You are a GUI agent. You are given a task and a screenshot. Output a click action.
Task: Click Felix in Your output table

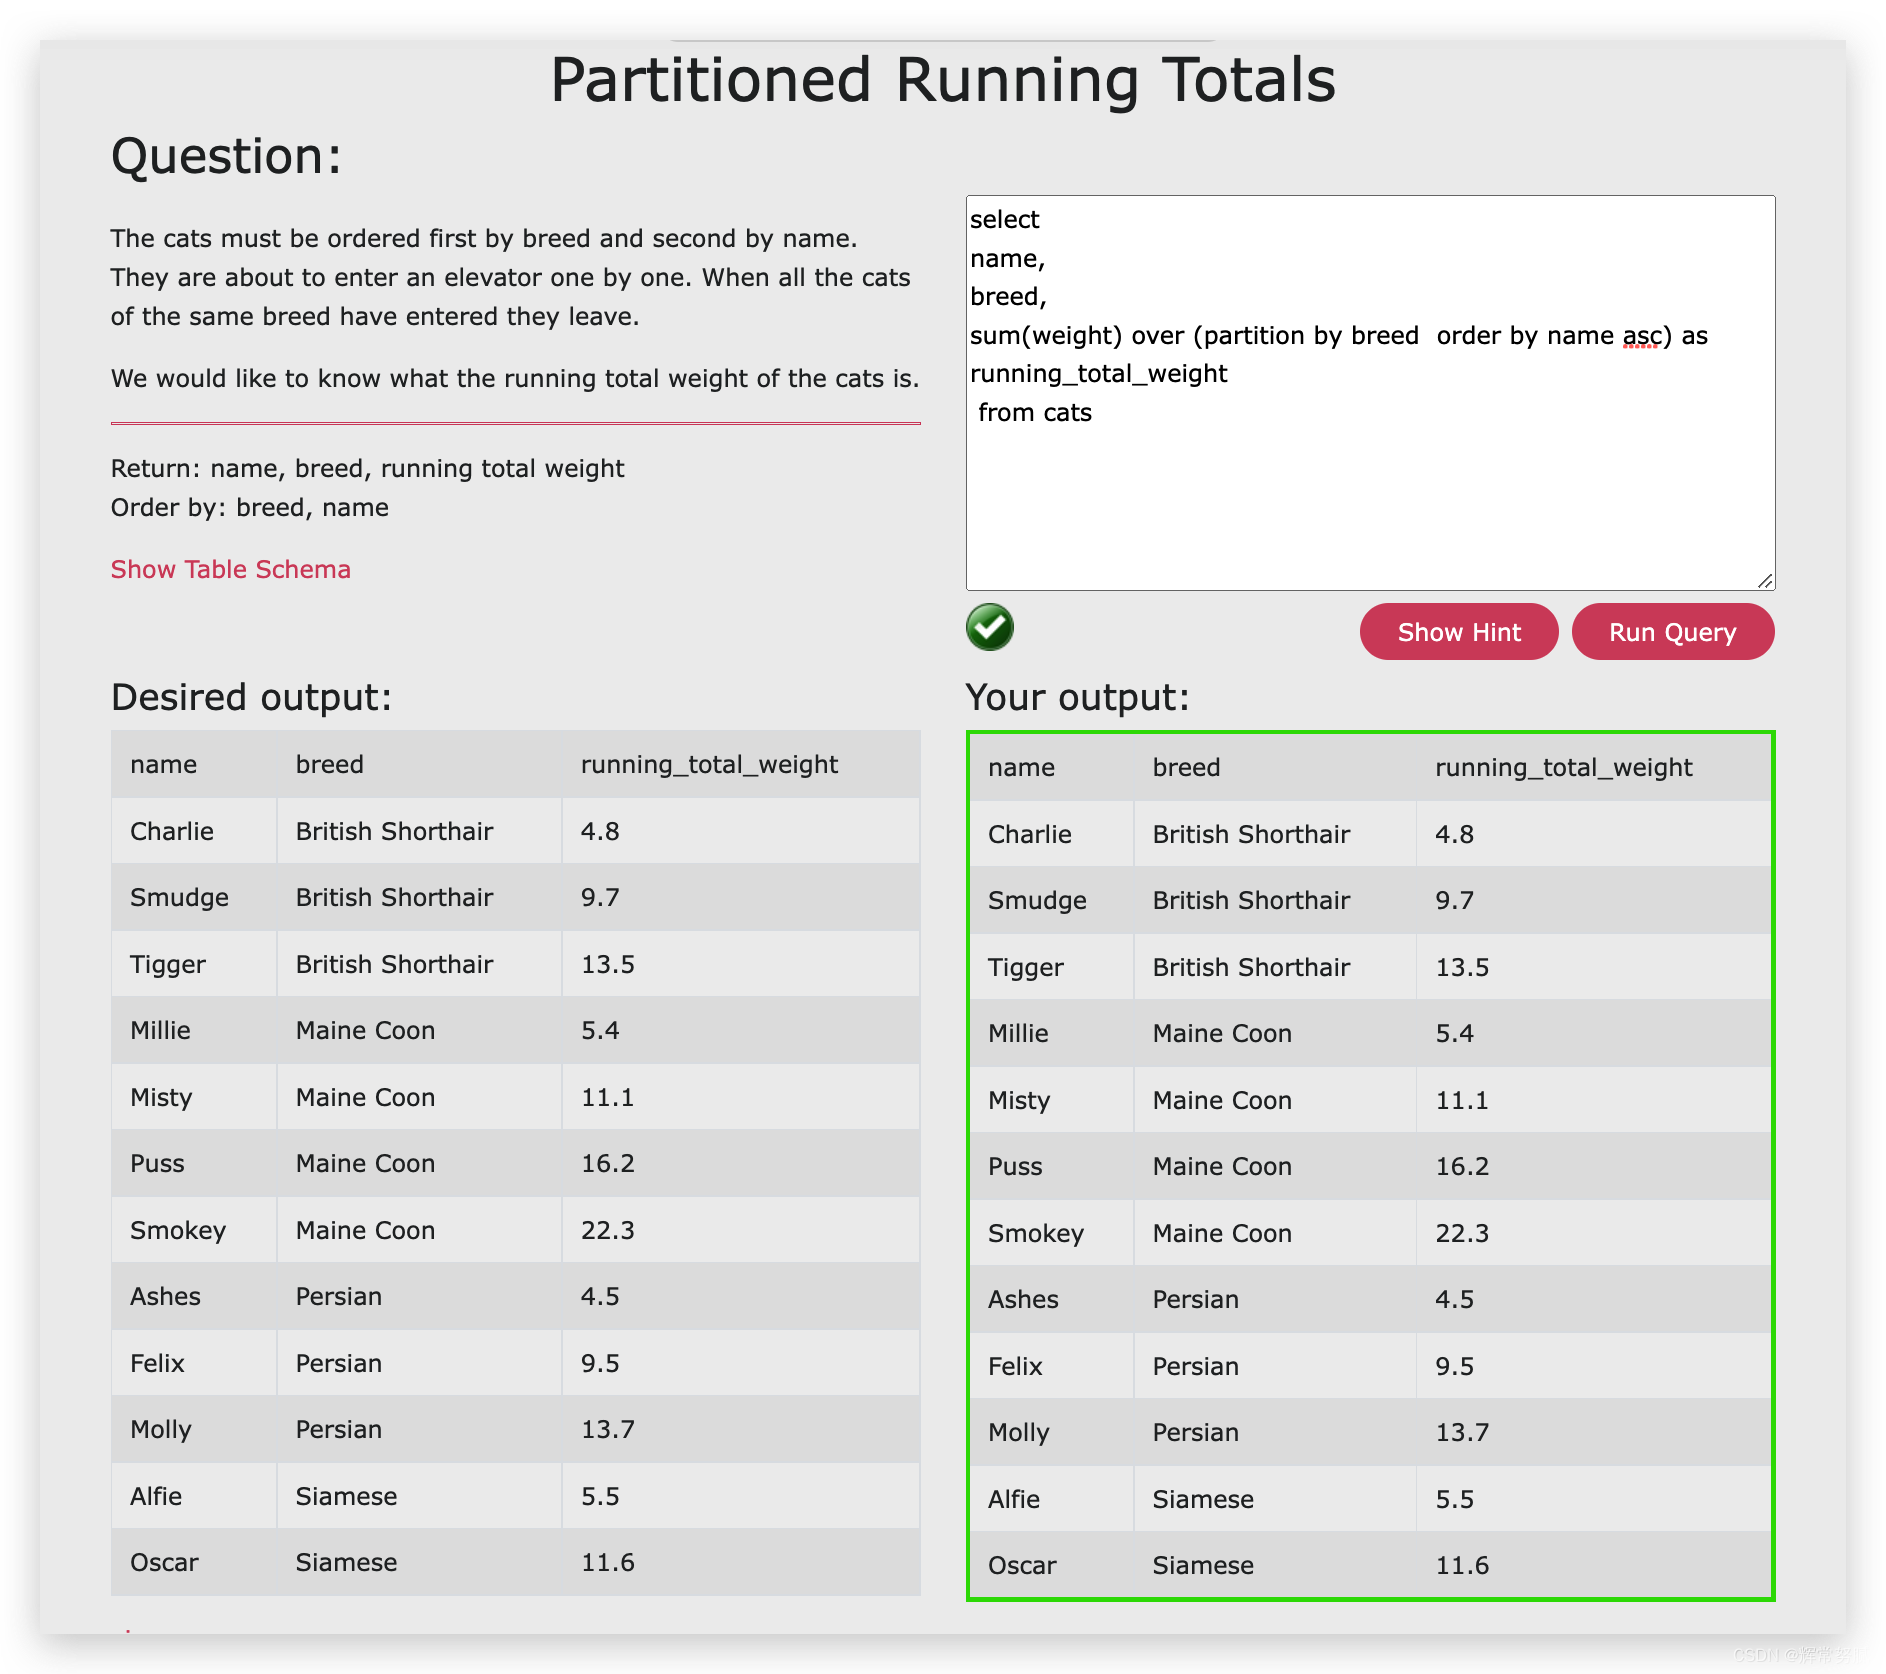click(1015, 1366)
